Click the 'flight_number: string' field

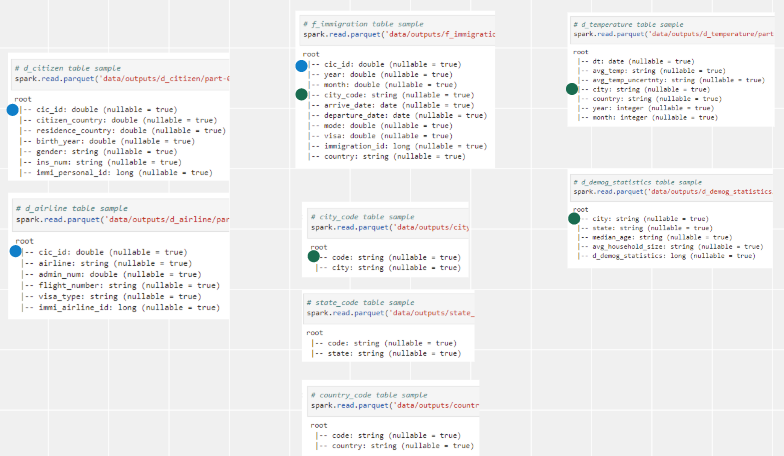click(x=121, y=285)
